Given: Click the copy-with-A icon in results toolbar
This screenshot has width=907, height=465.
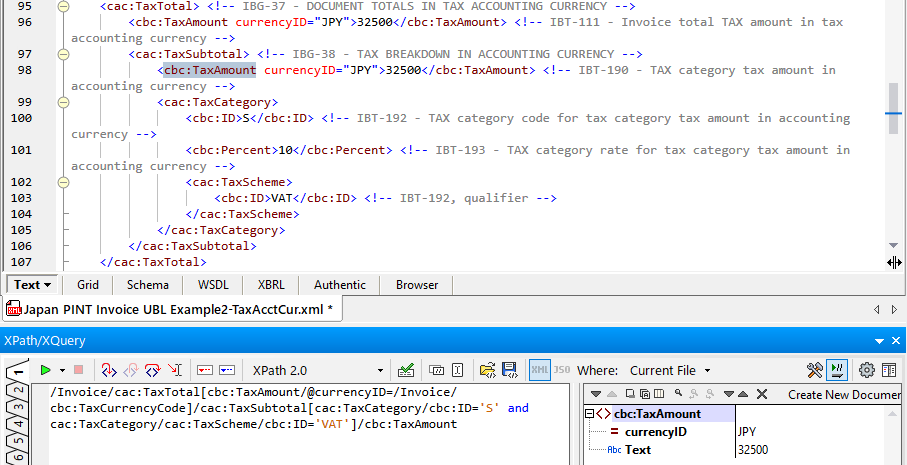Looking at the screenshot, I should coord(644,394).
